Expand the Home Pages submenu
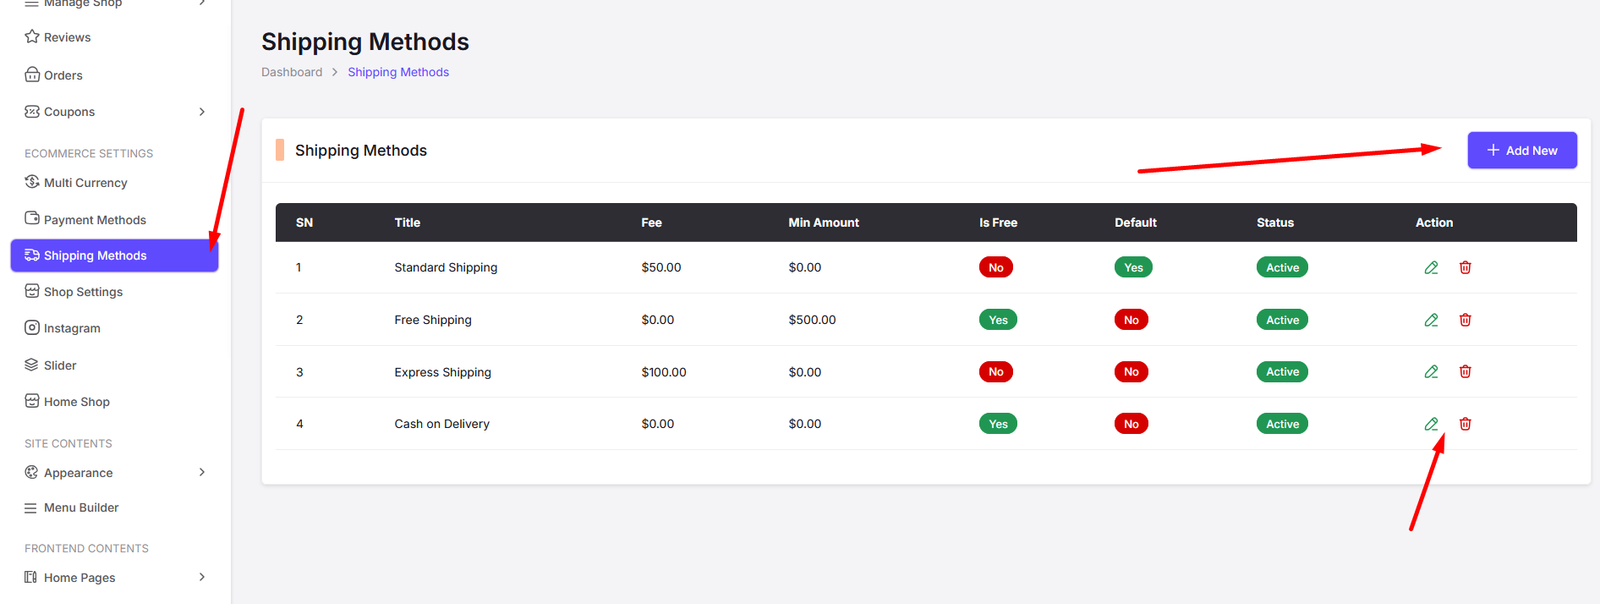The height and width of the screenshot is (604, 1600). coord(202,577)
